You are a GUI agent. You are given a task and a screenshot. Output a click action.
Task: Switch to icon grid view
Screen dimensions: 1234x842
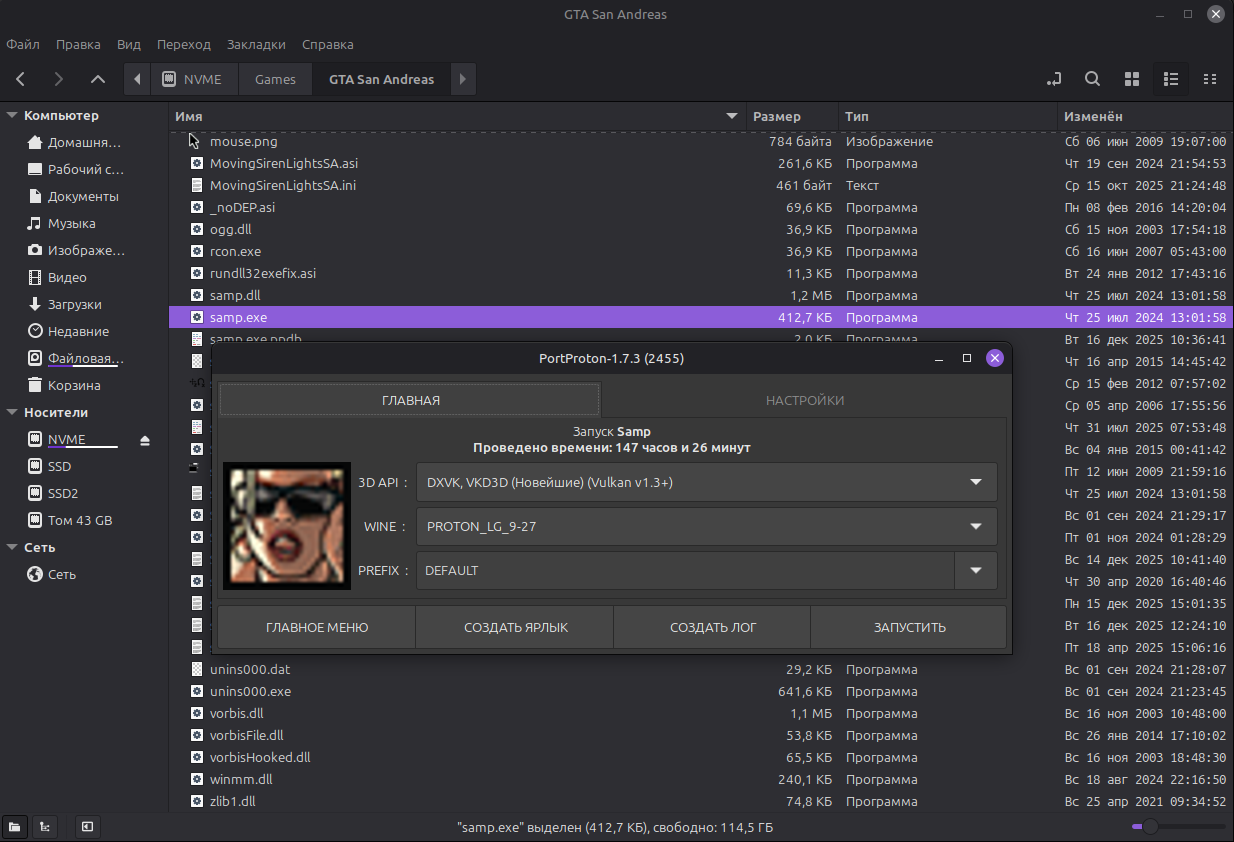click(1132, 79)
